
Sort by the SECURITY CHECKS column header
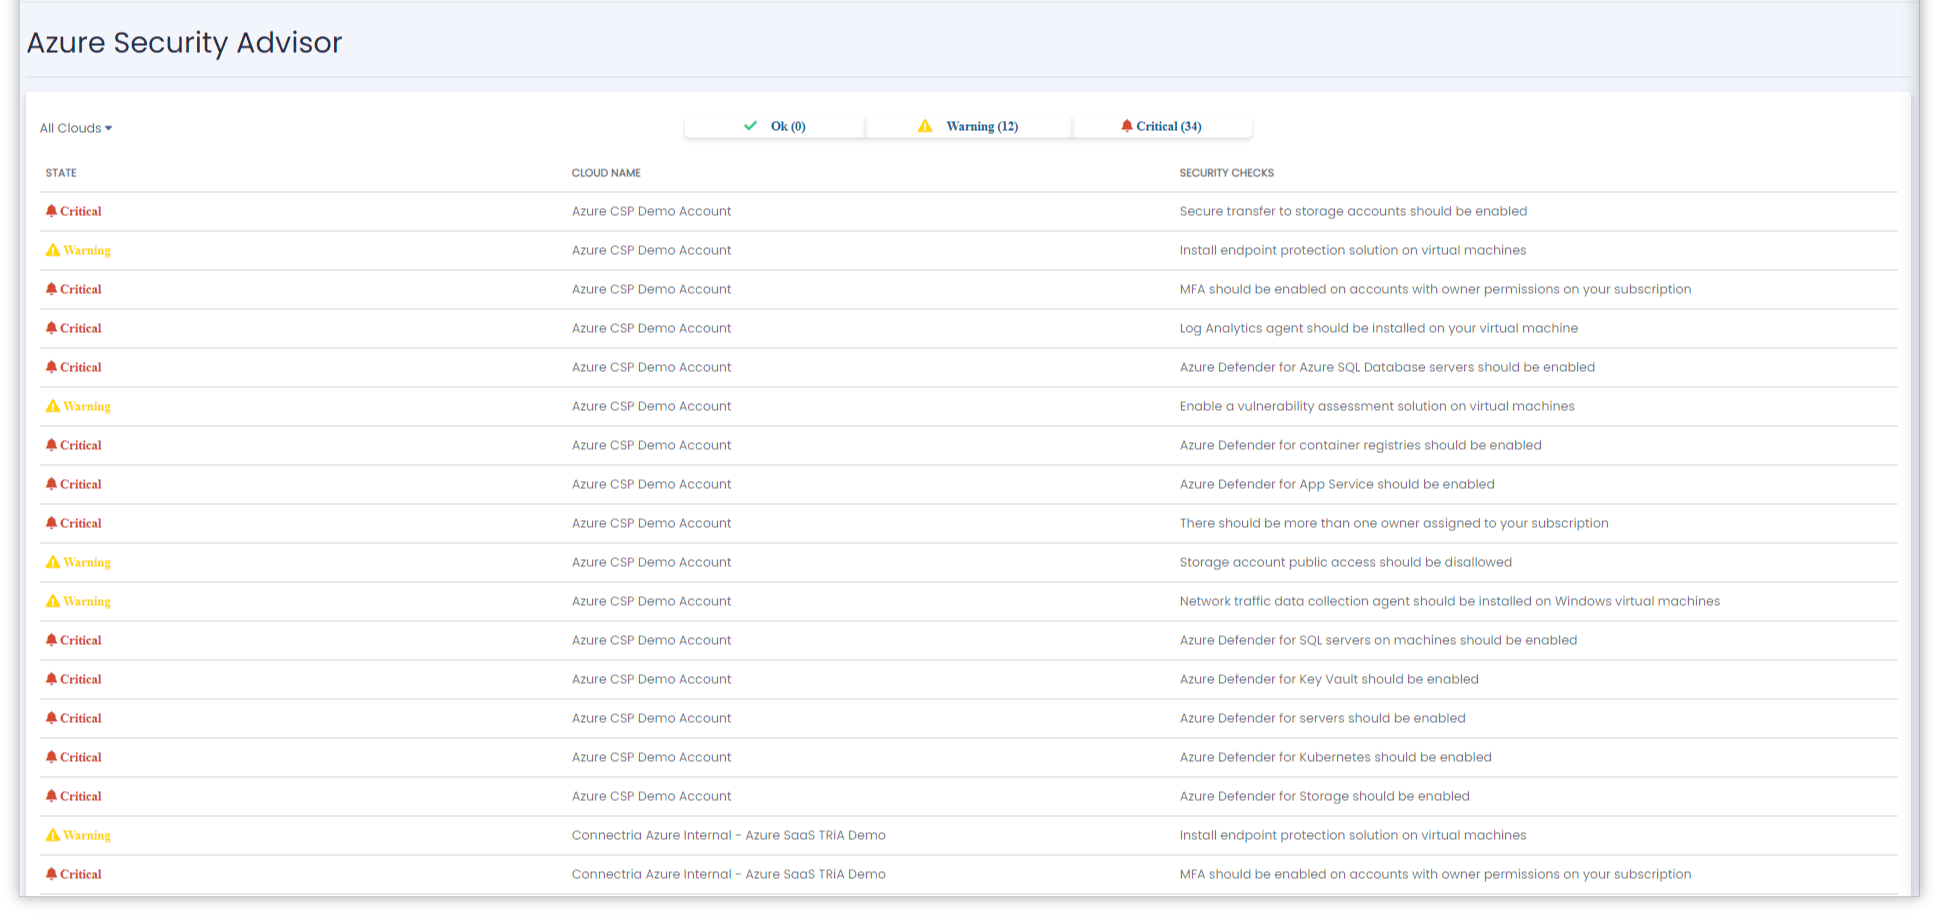click(x=1226, y=173)
